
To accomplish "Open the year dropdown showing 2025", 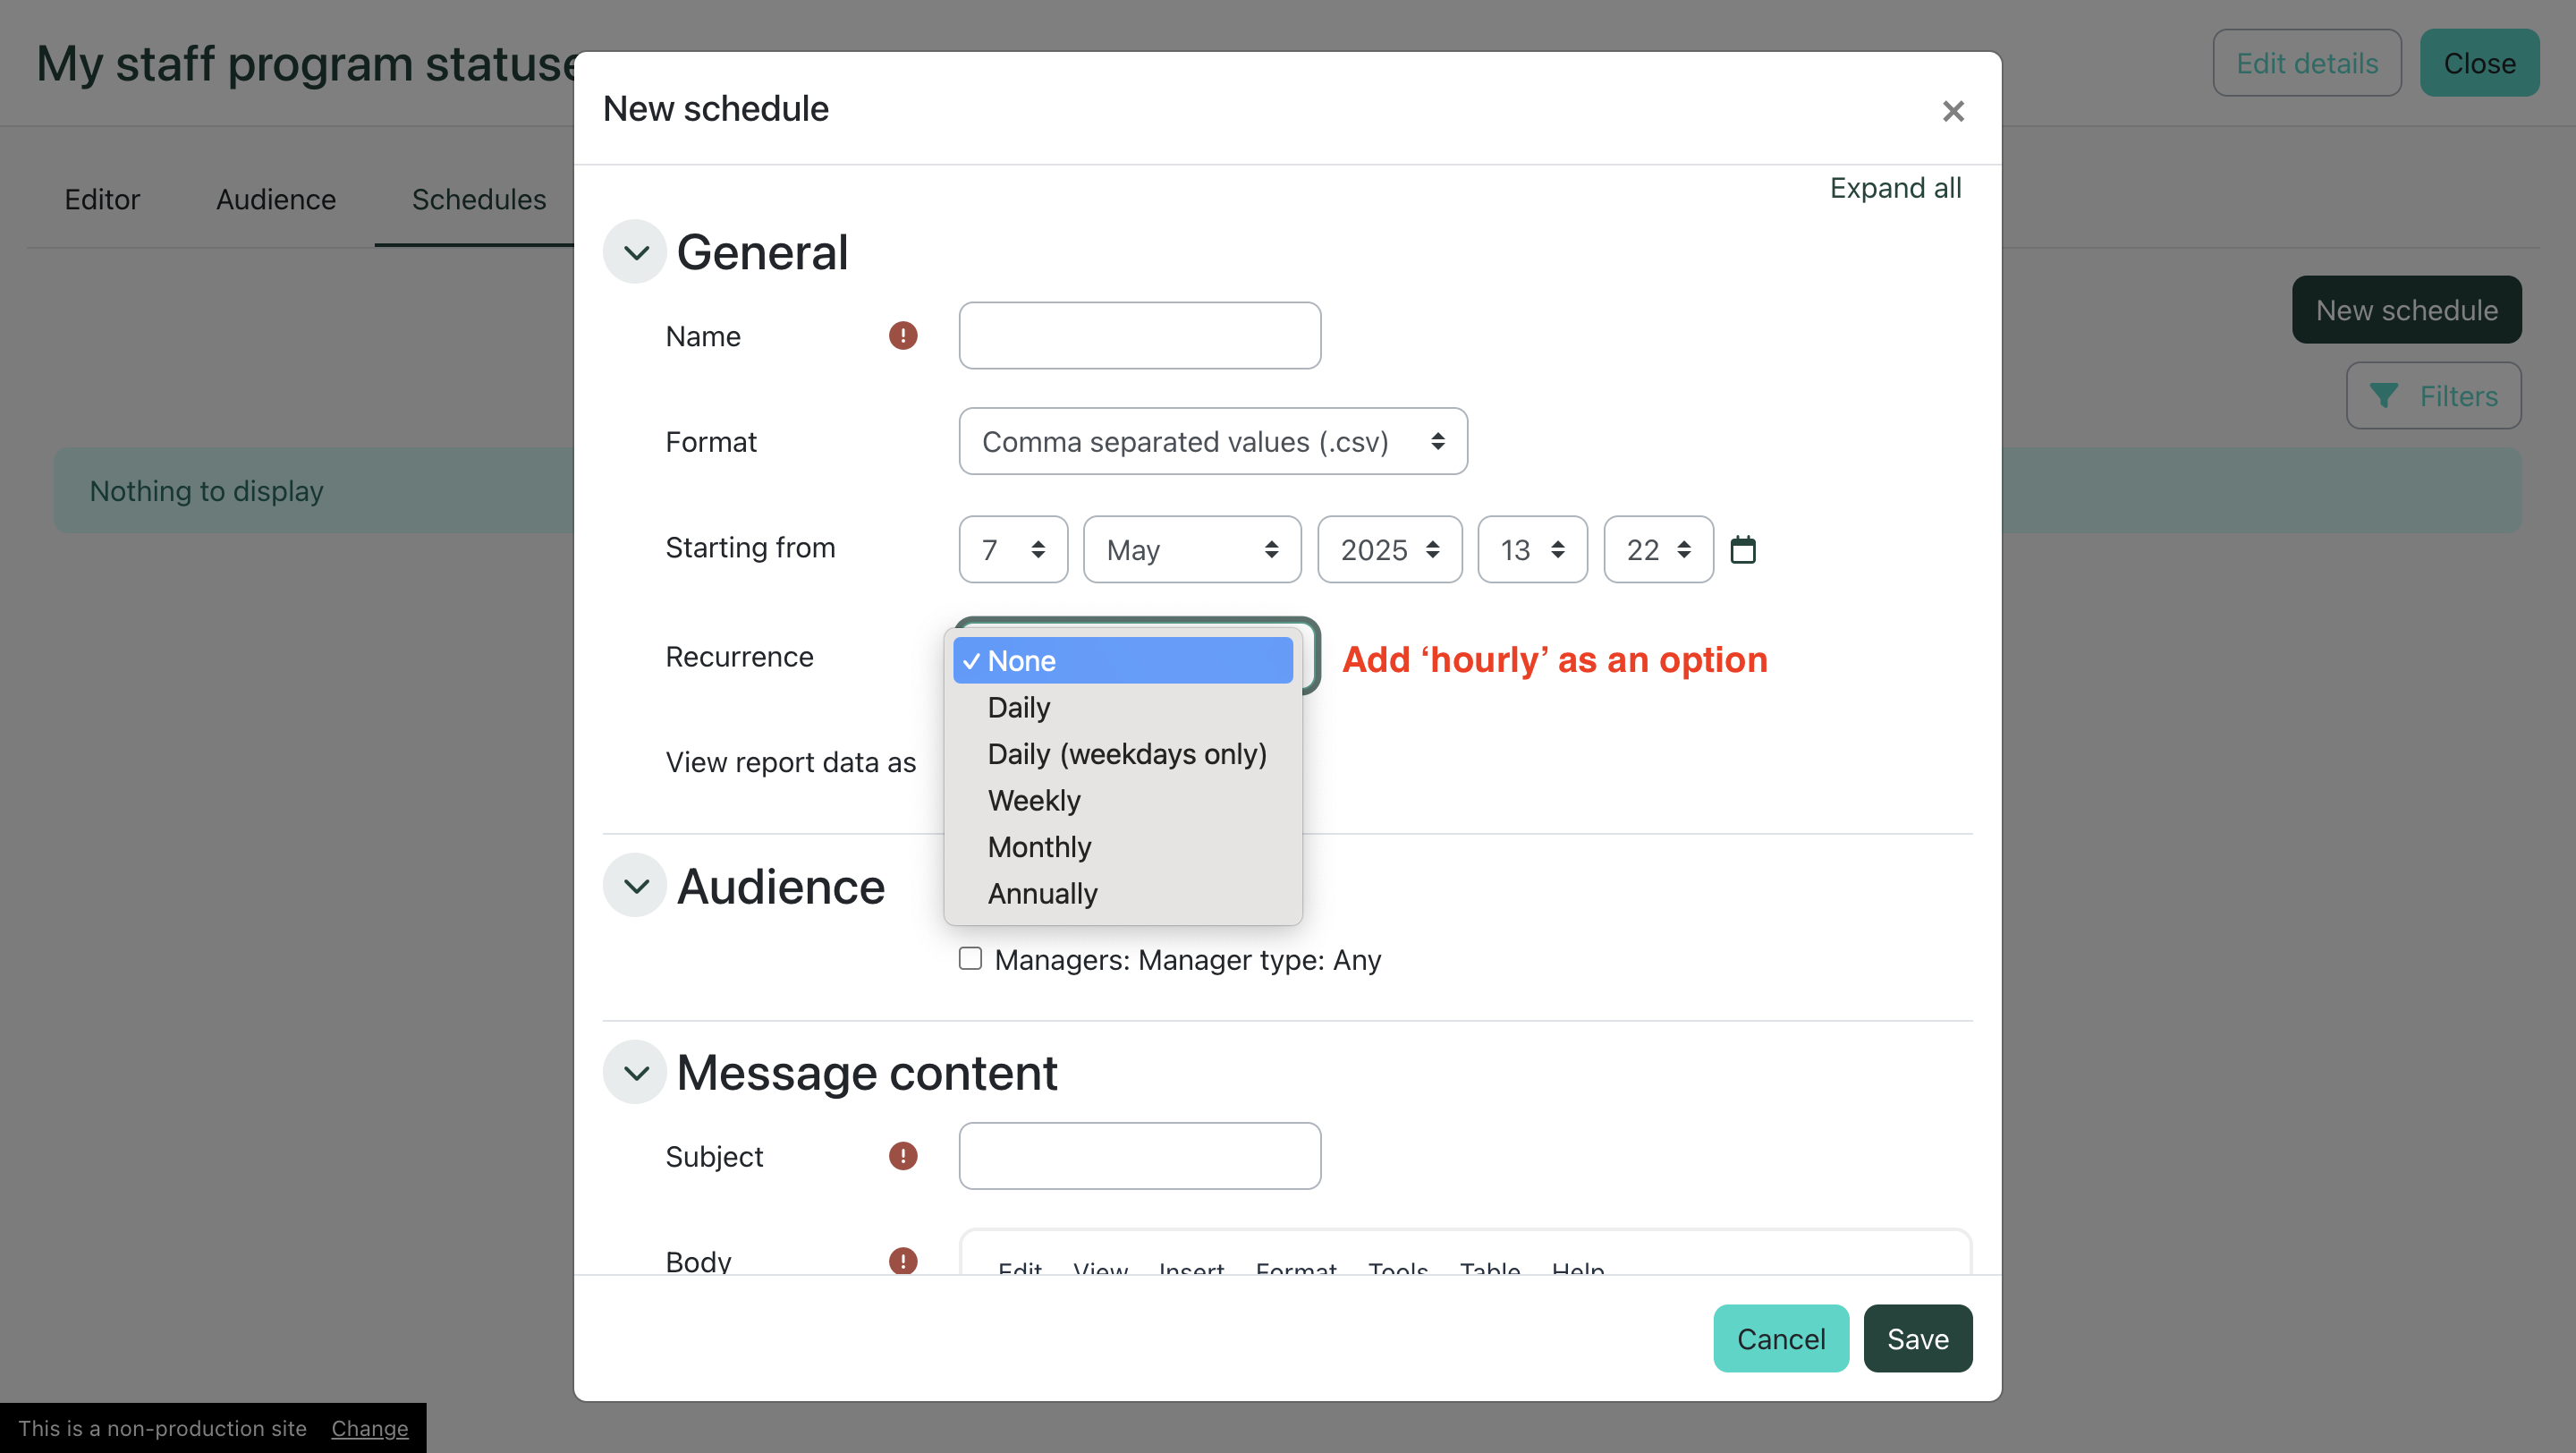I will pos(1389,549).
